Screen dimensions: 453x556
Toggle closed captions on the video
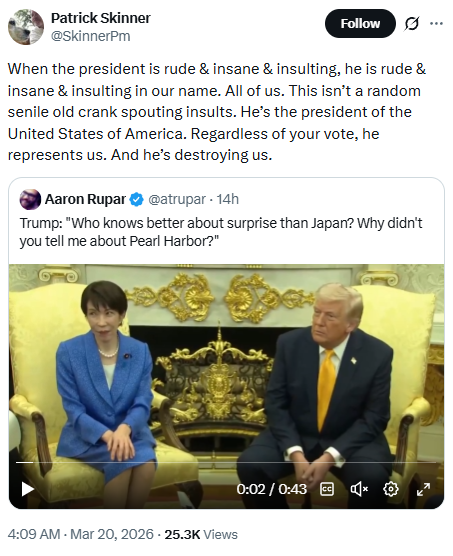click(x=327, y=489)
